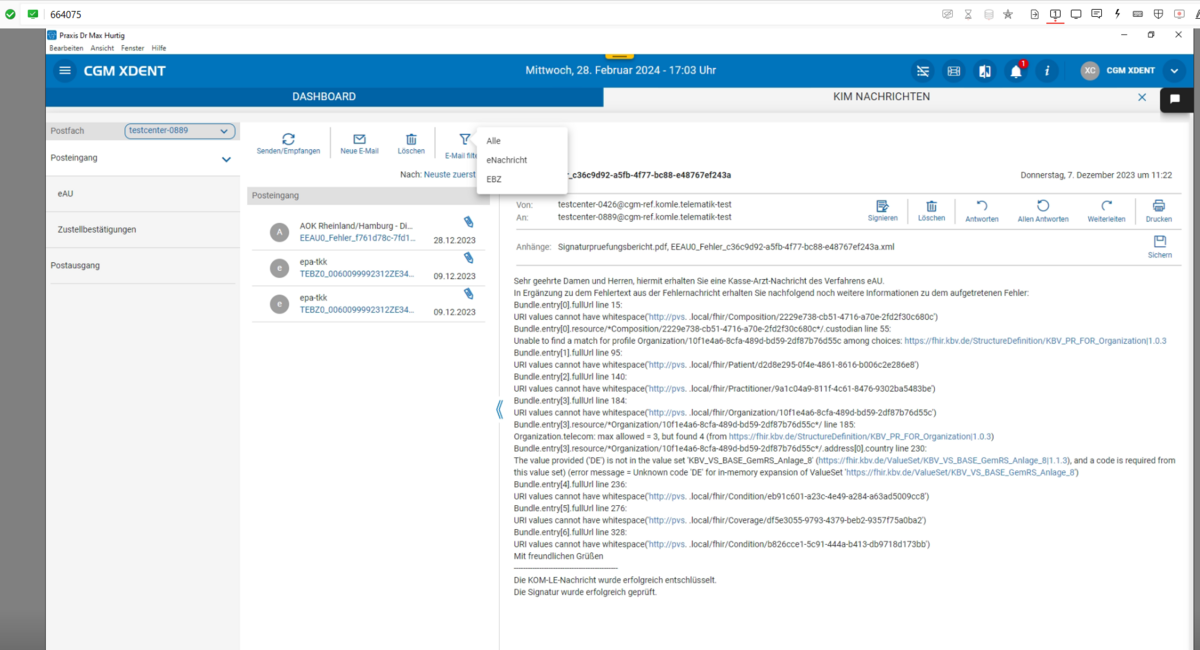Open the notification bell
This screenshot has width=1200, height=650.
pos(1016,71)
